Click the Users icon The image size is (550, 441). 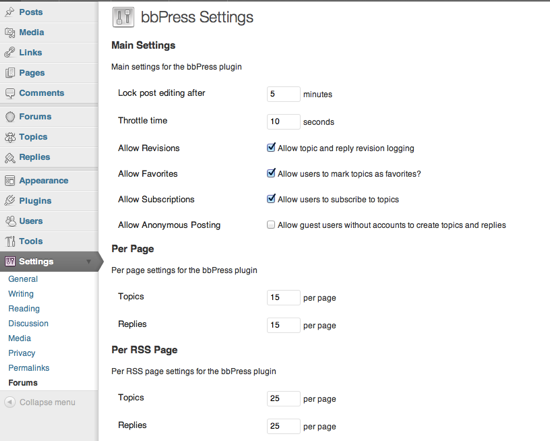[10, 221]
